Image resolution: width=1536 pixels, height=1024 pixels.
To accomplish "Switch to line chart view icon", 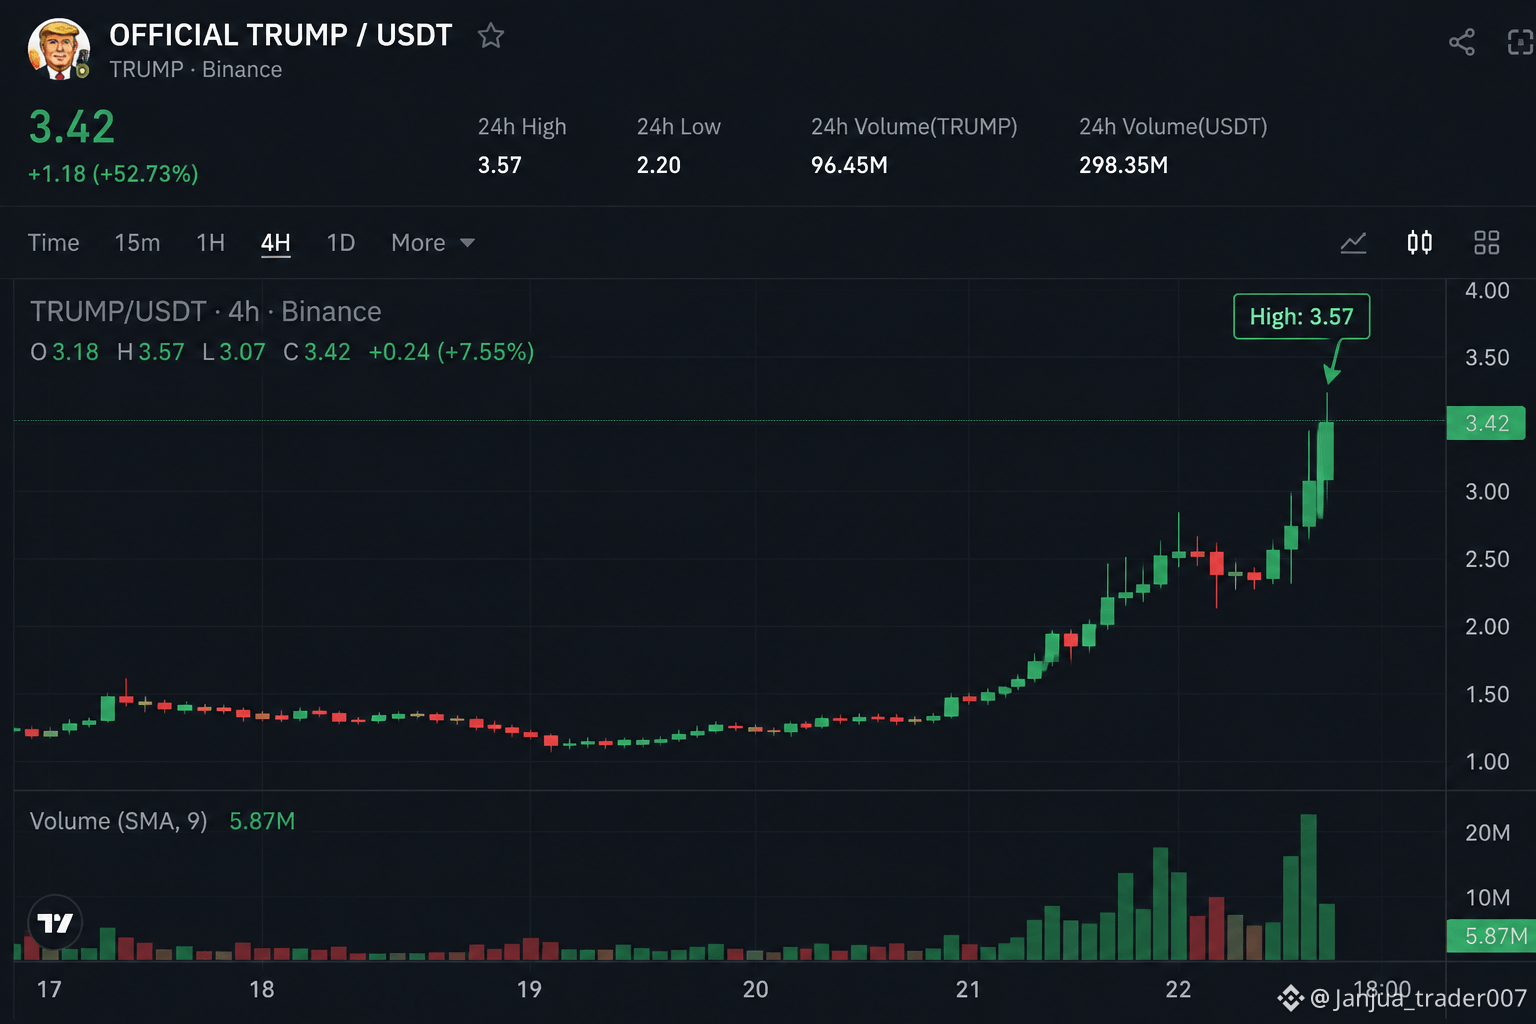I will [1353, 243].
